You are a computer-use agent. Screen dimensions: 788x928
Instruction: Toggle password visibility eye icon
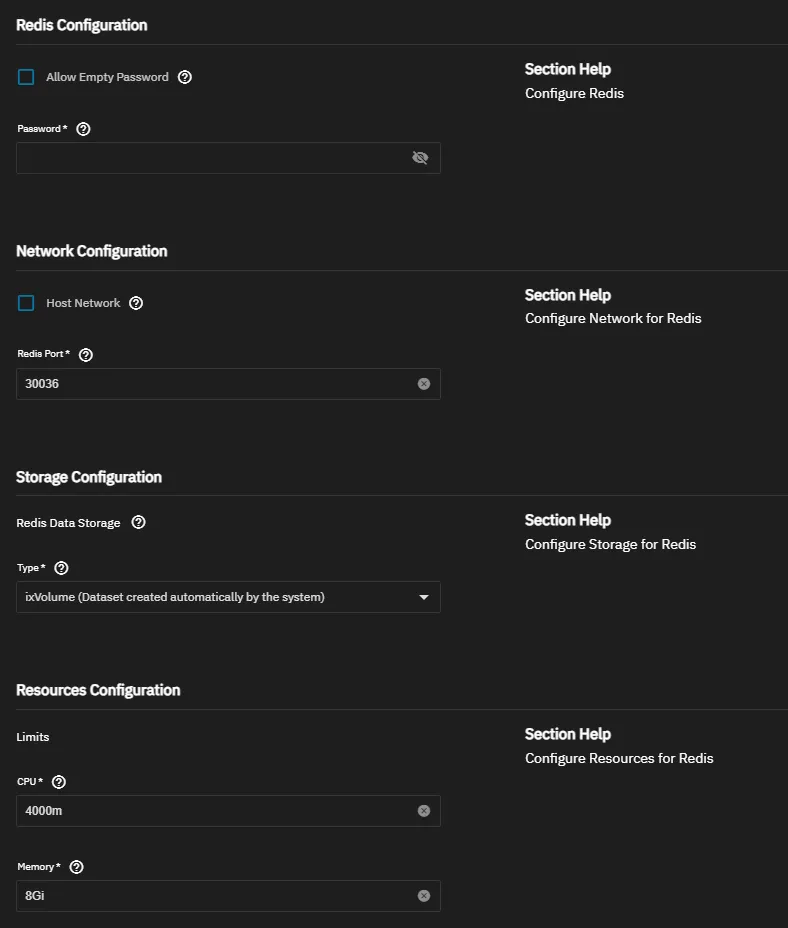click(420, 158)
